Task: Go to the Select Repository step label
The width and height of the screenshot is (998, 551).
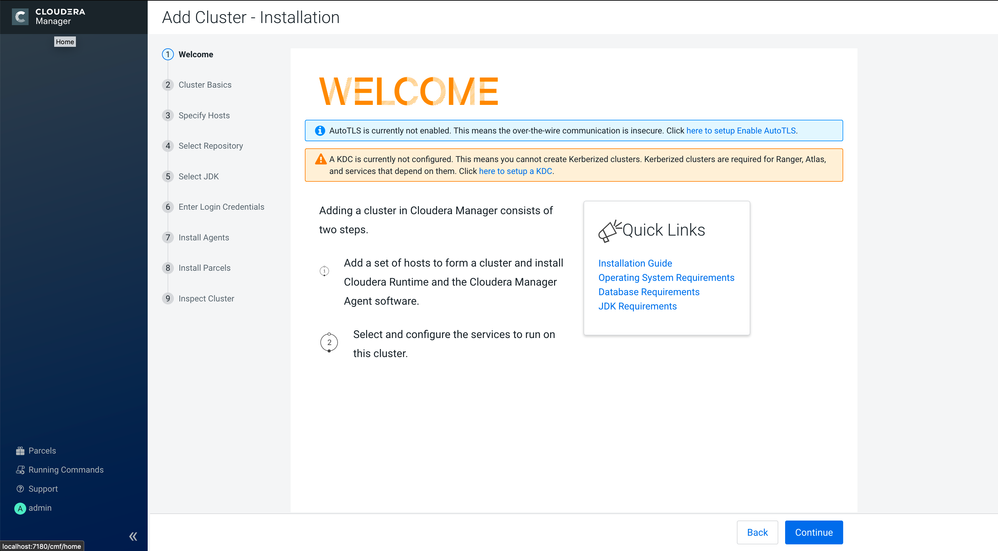Action: click(x=211, y=146)
